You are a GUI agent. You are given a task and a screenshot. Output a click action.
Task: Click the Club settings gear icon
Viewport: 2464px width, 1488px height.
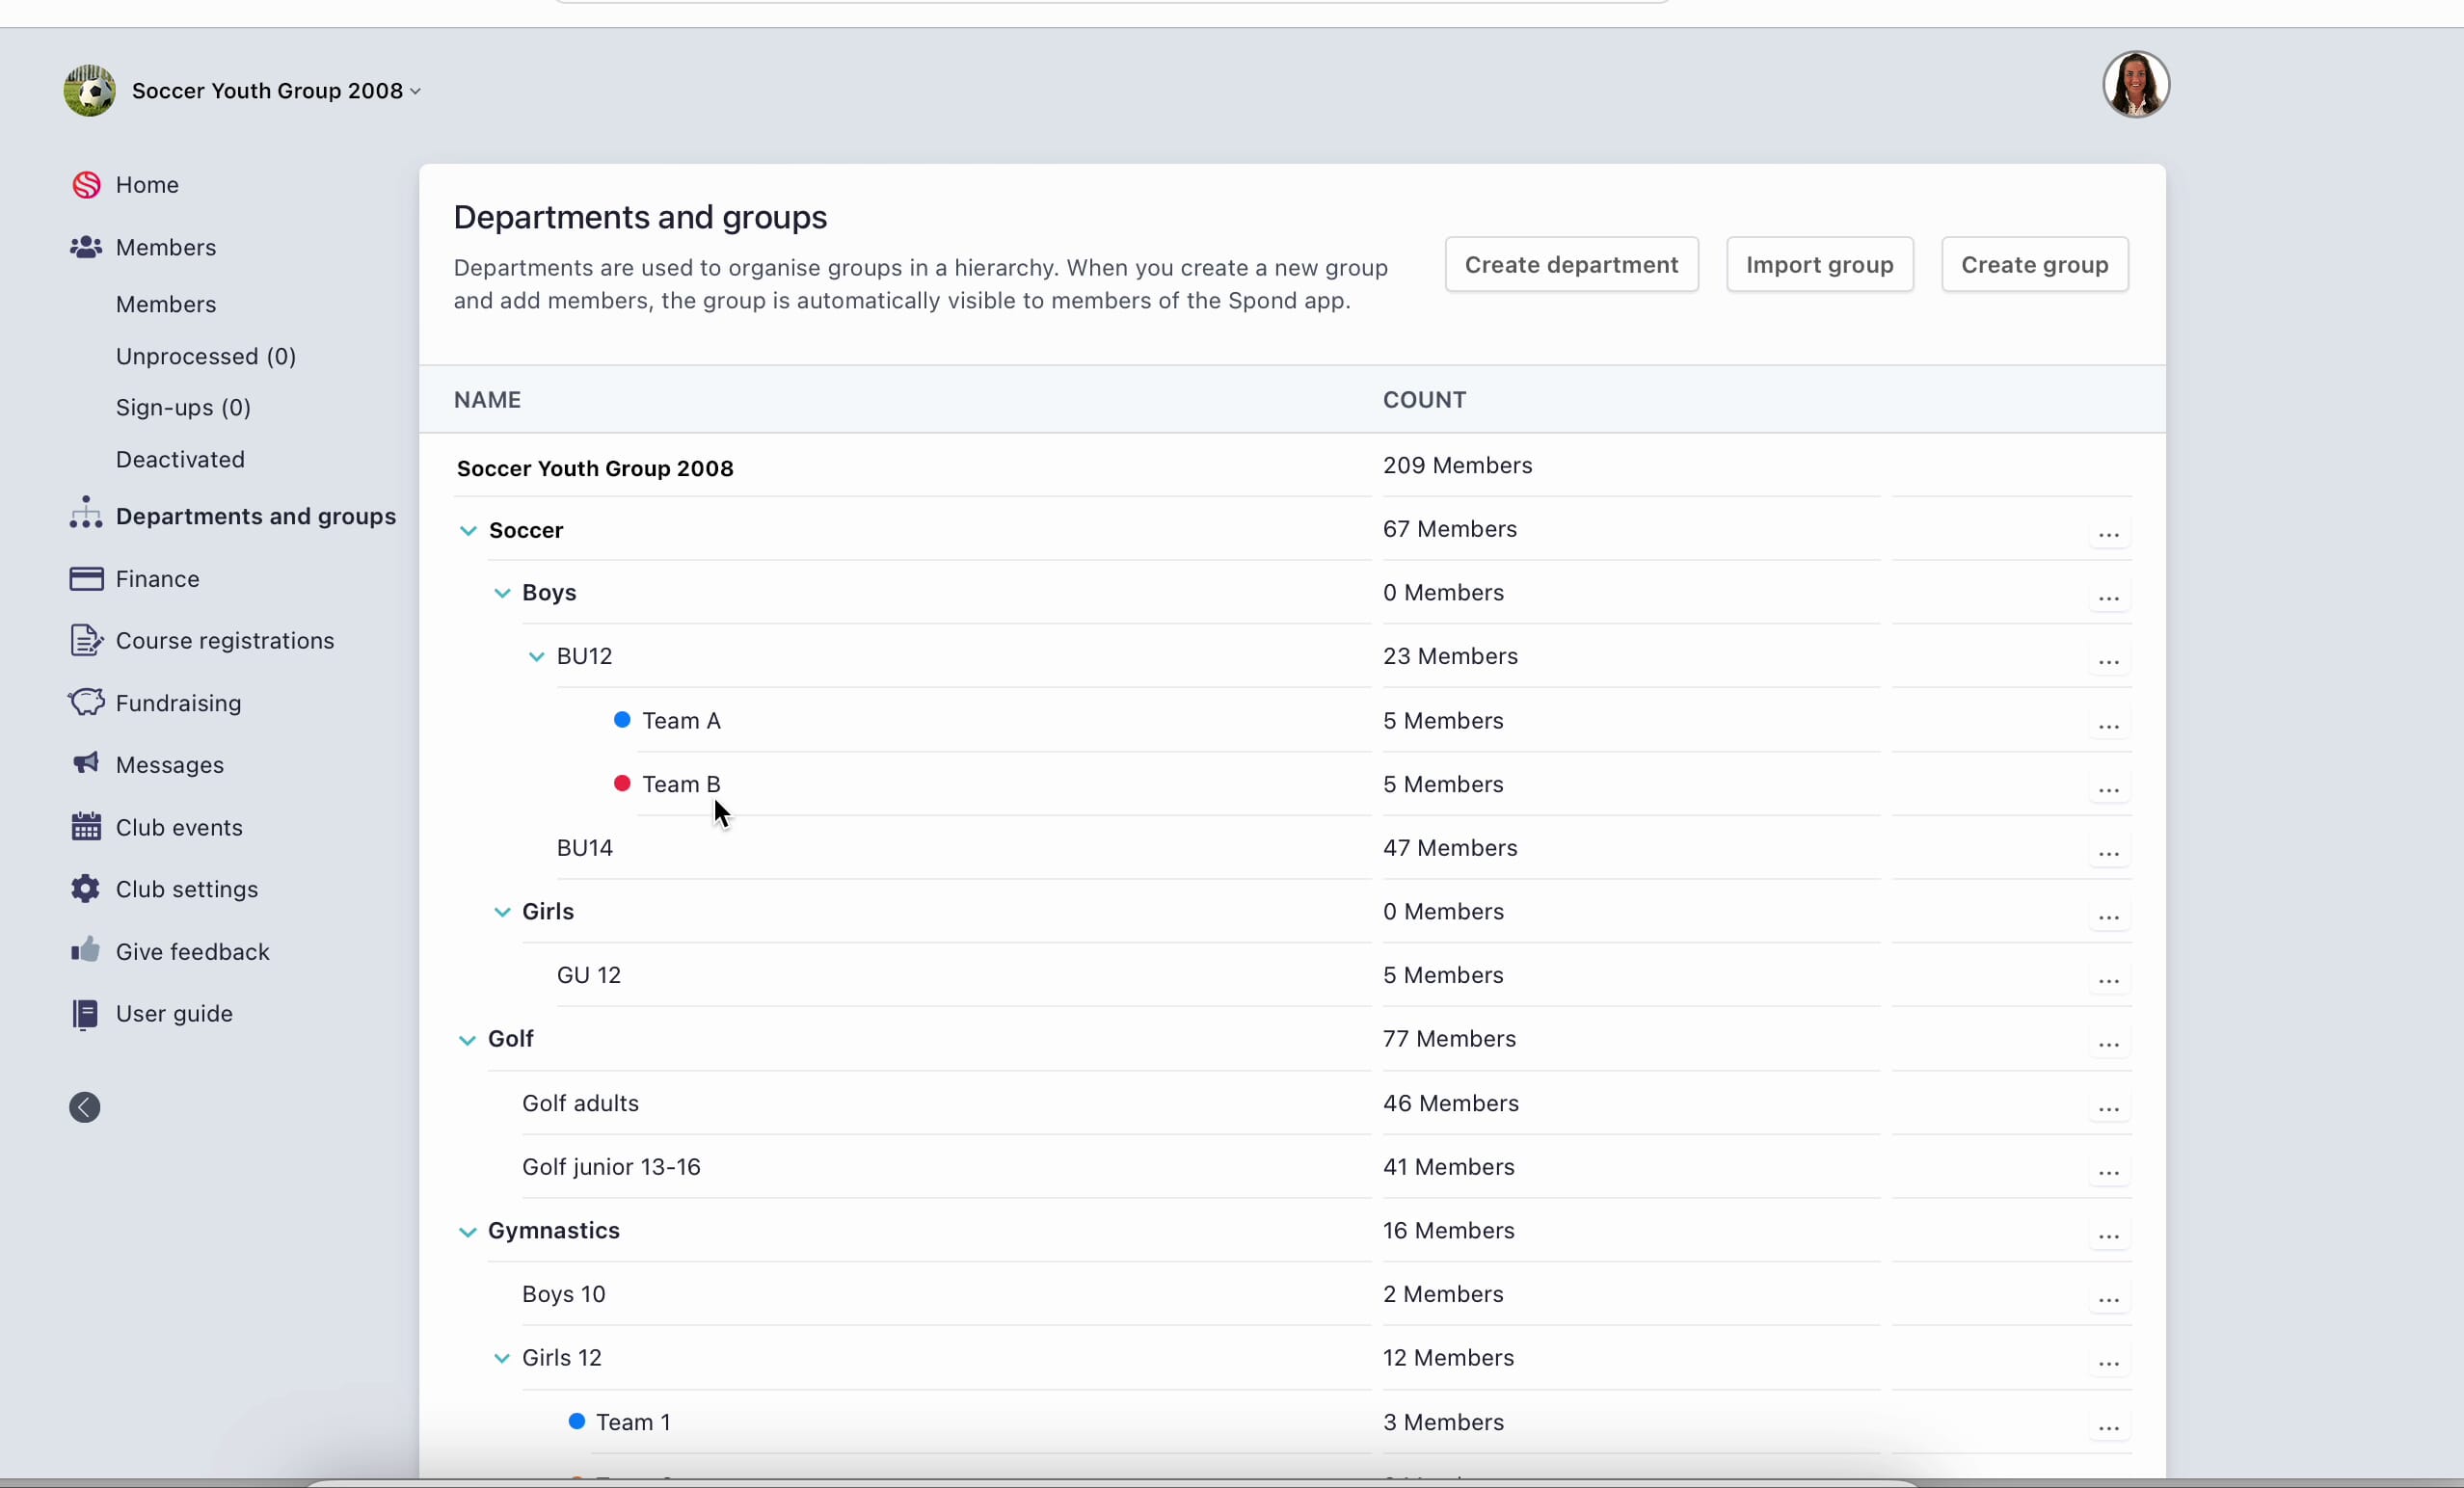[86, 889]
